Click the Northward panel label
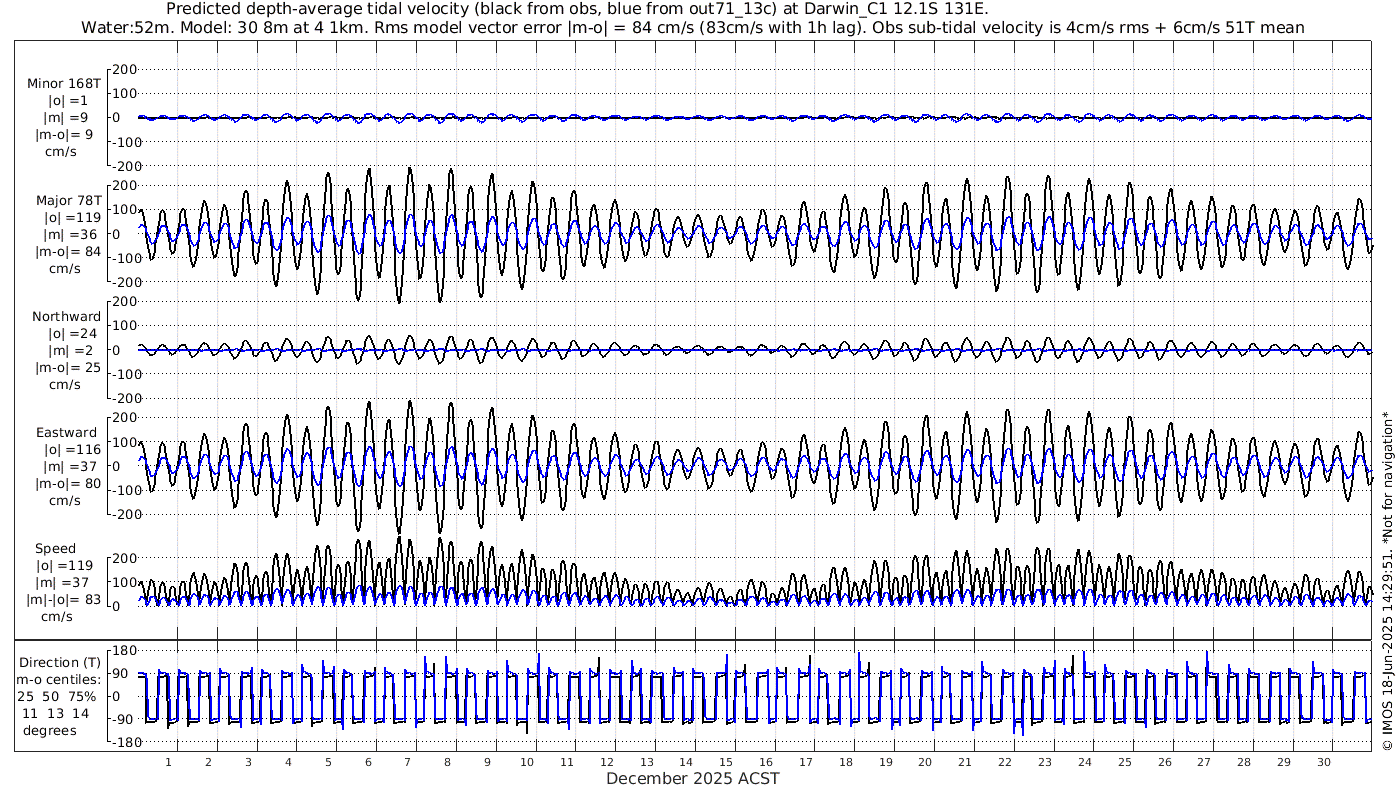1400x800 pixels. 66,317
